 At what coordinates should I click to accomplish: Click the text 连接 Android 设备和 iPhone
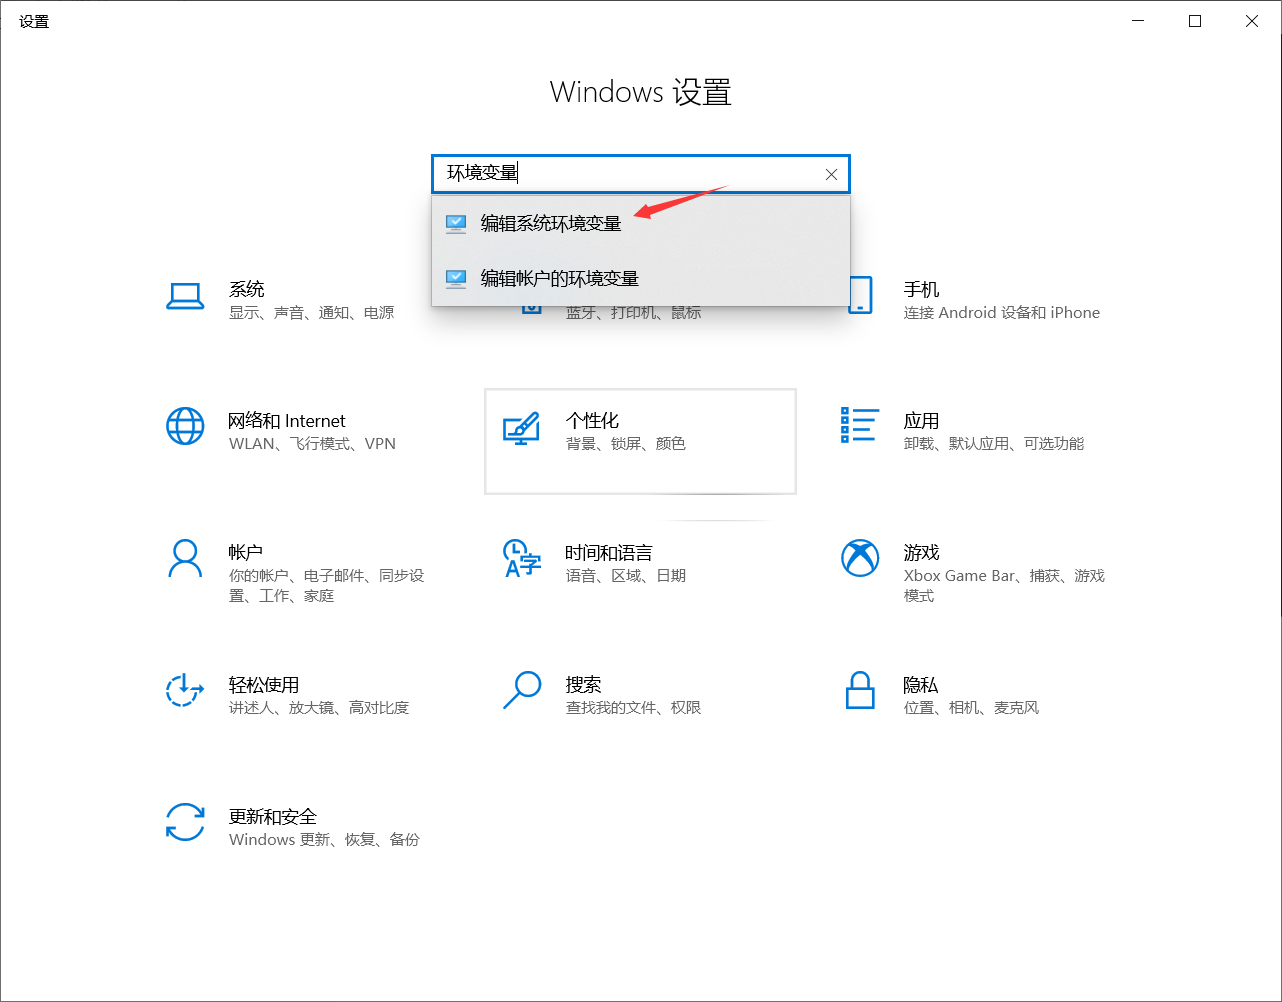click(1002, 313)
